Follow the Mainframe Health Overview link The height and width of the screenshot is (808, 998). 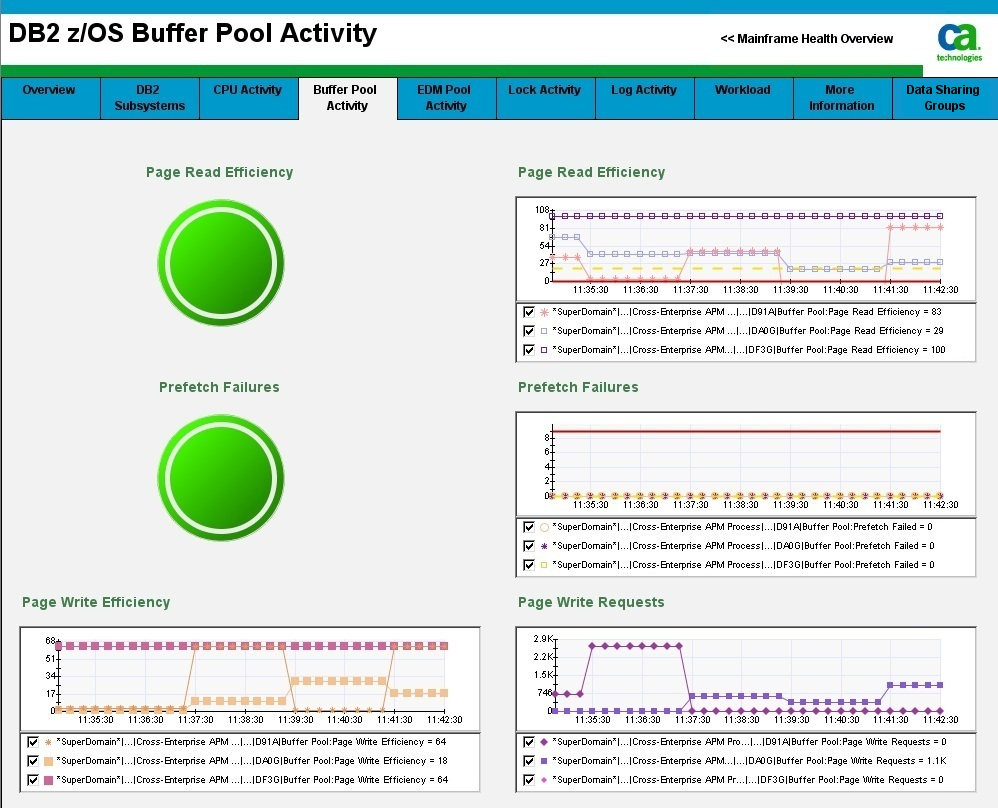[807, 39]
